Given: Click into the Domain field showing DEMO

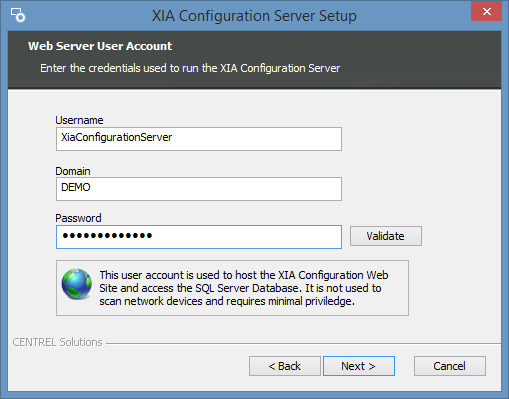Looking at the screenshot, I should point(199,189).
